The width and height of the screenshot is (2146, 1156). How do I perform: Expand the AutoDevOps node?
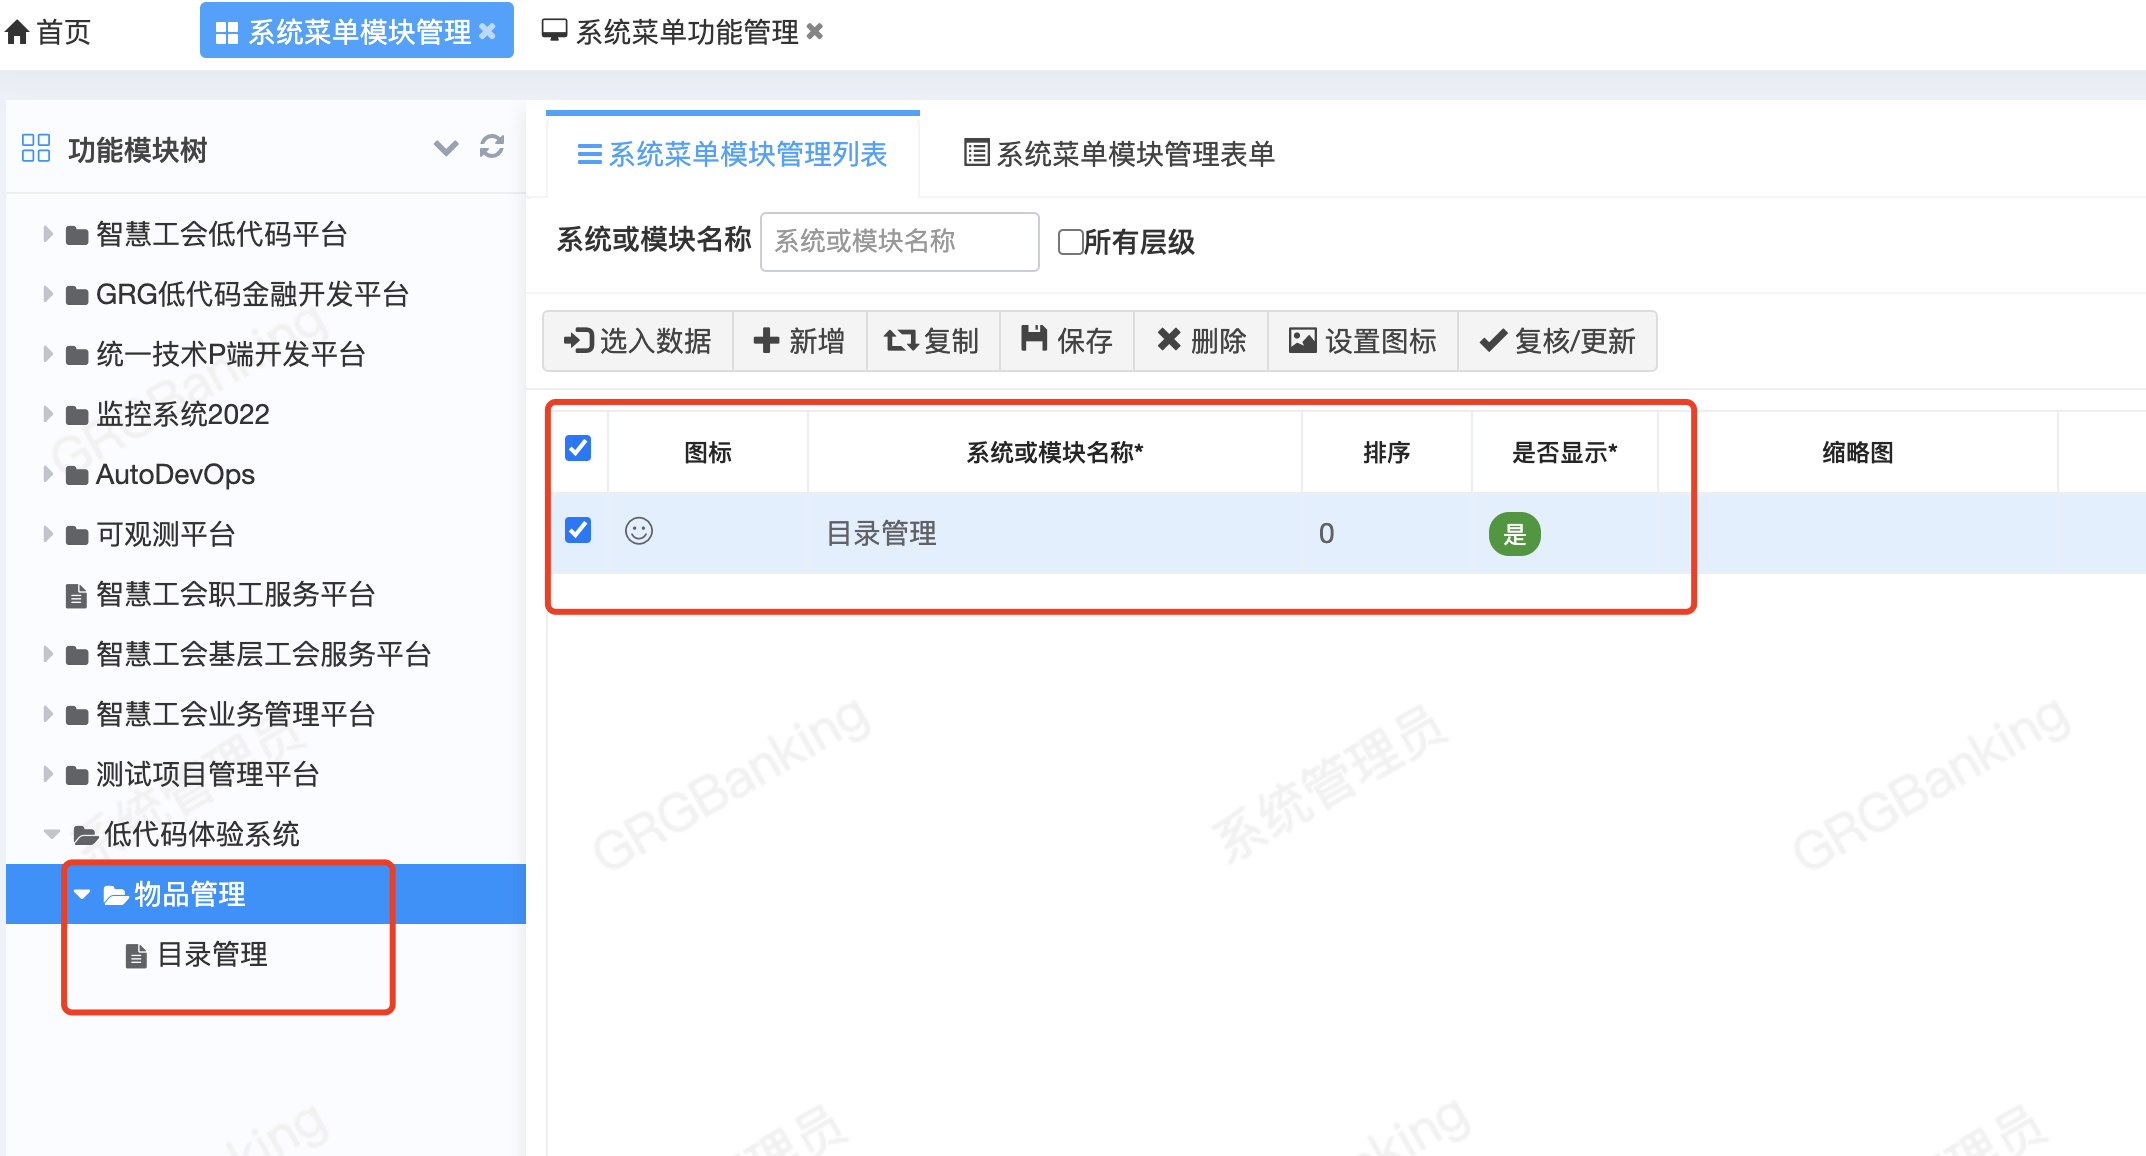pos(47,474)
